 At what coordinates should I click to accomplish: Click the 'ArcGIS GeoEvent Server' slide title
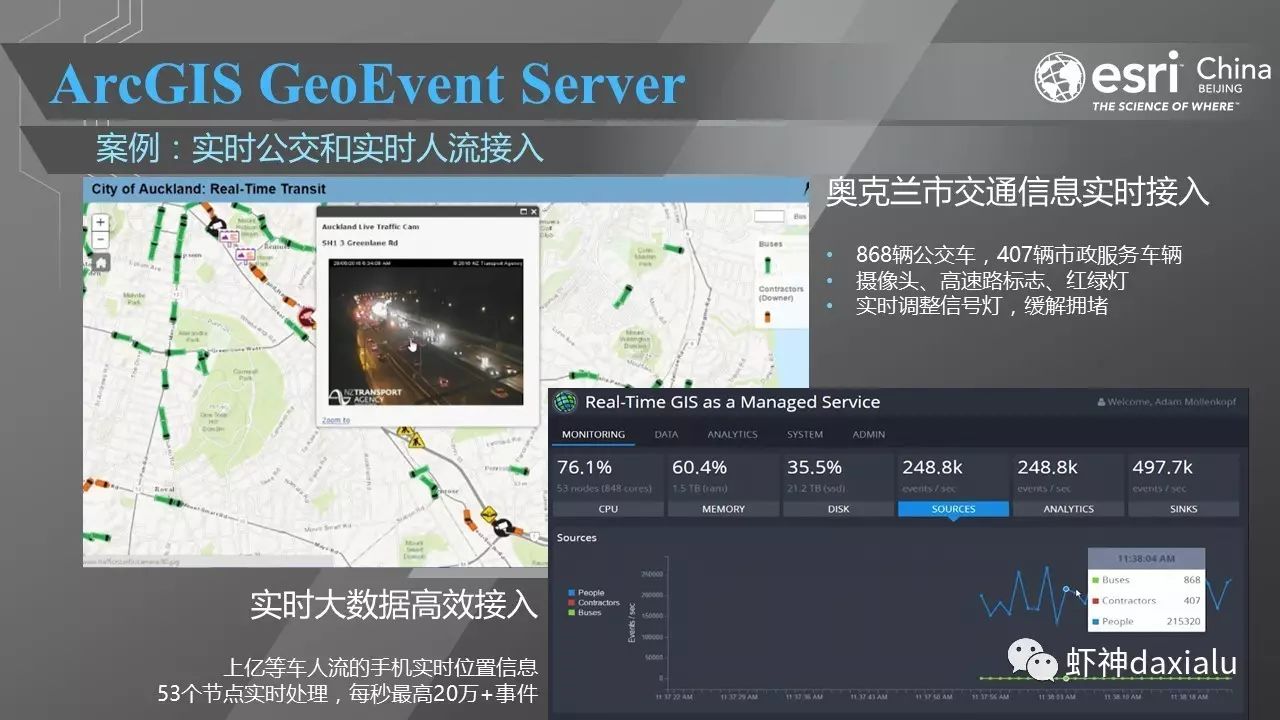(x=368, y=84)
